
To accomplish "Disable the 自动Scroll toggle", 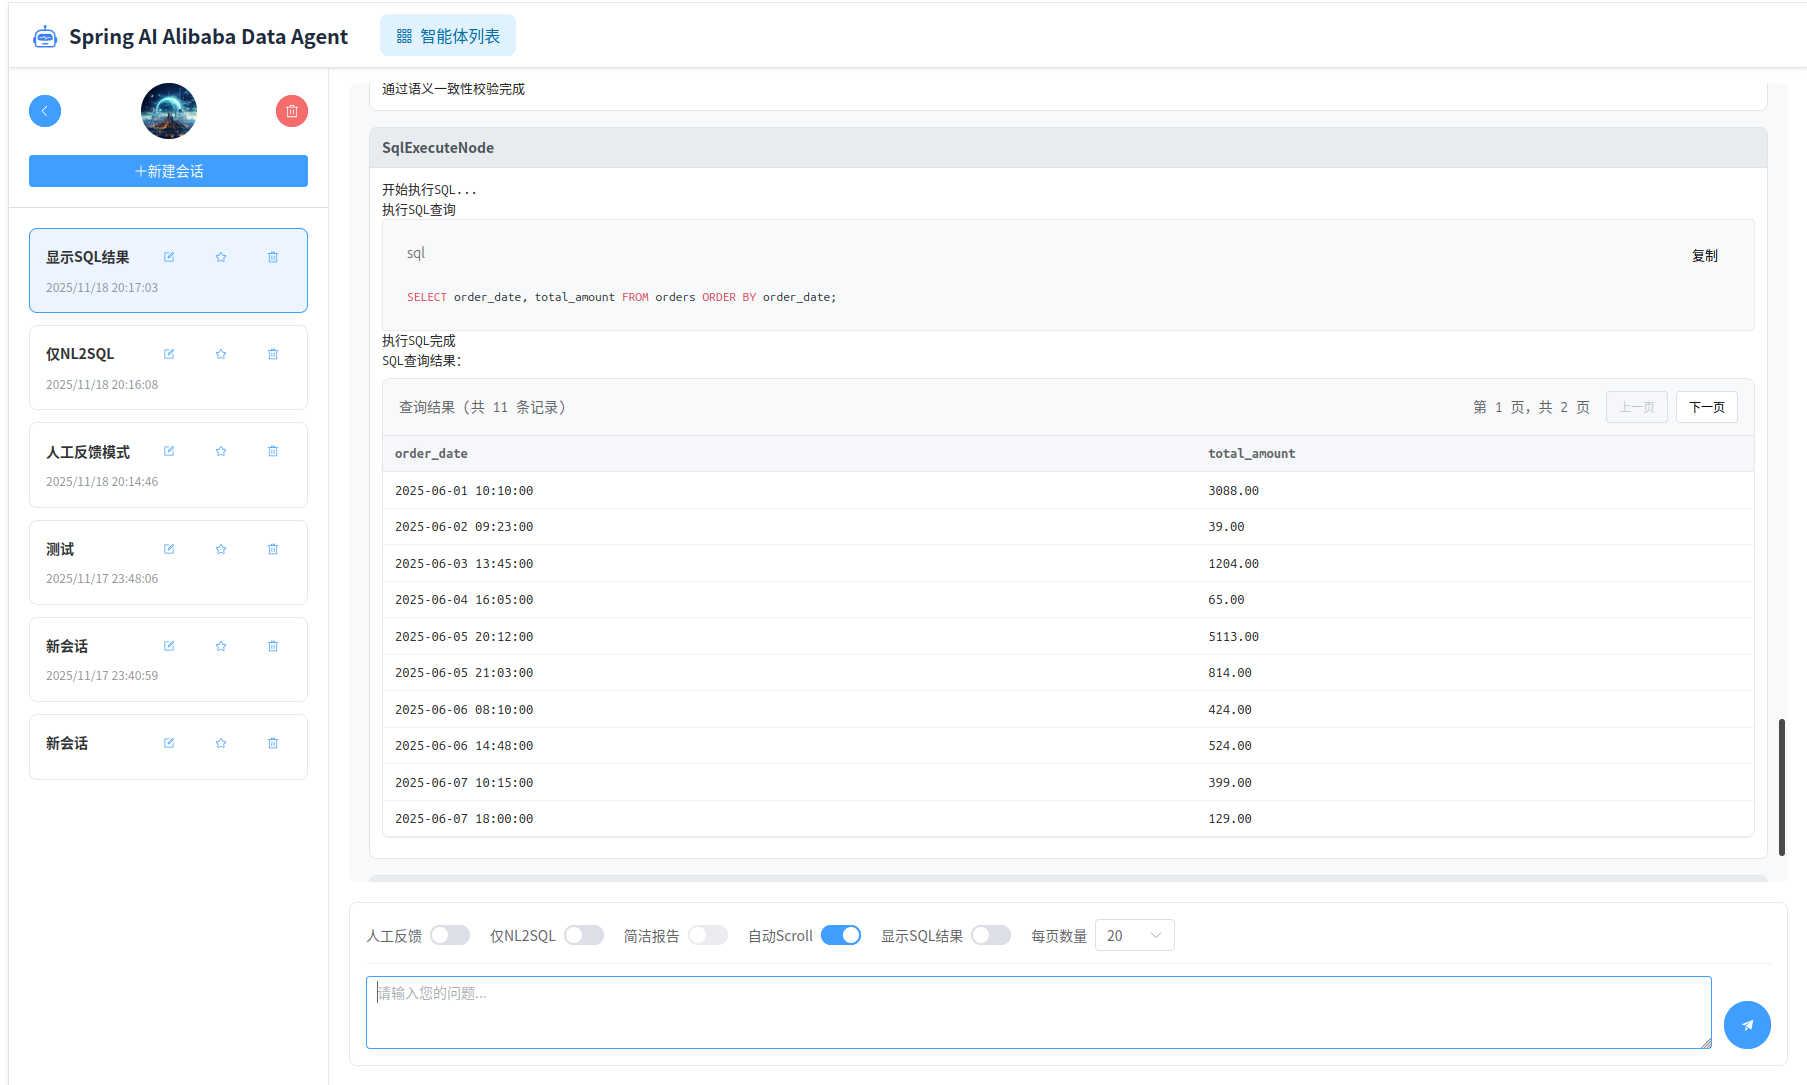I will pos(841,934).
